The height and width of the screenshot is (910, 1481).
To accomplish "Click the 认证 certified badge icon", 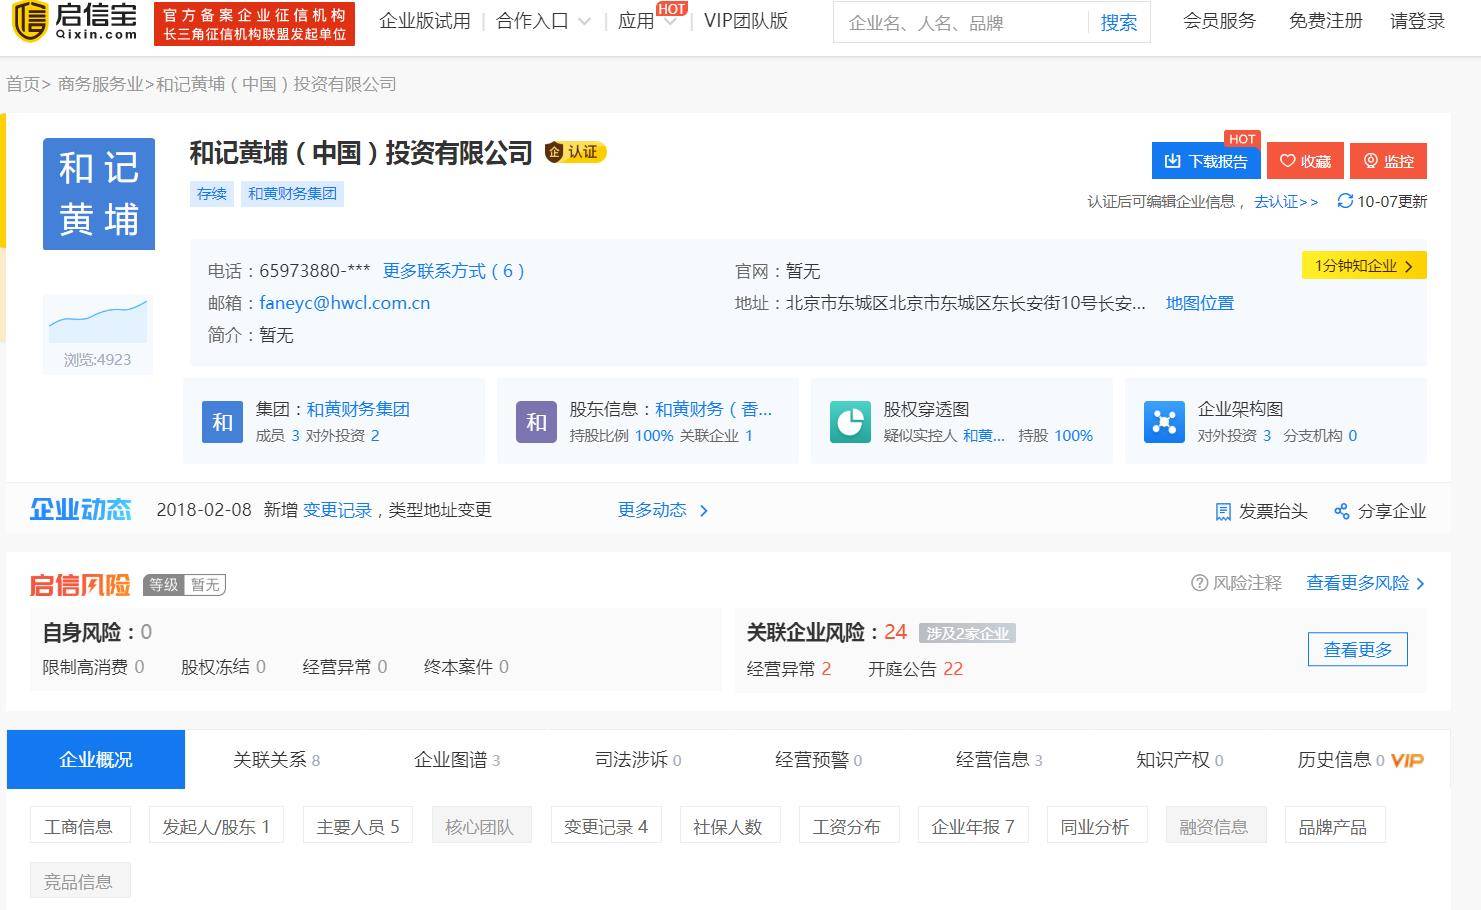I will tap(575, 152).
